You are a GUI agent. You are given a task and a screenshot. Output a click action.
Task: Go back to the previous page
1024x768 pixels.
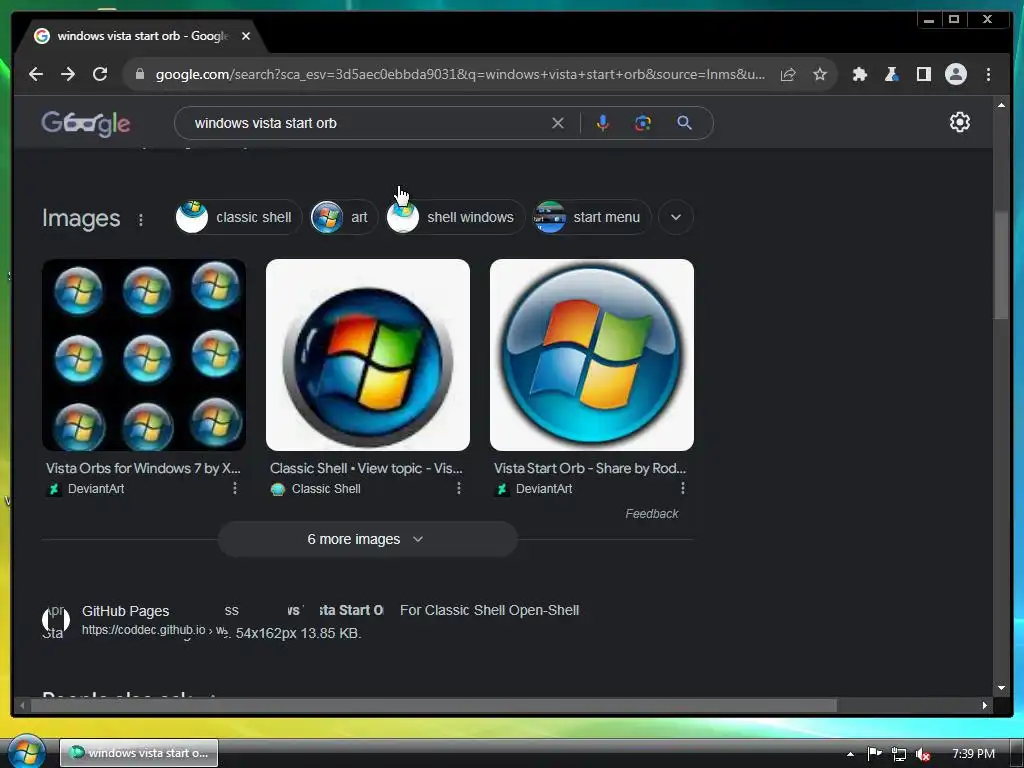[x=36, y=74]
